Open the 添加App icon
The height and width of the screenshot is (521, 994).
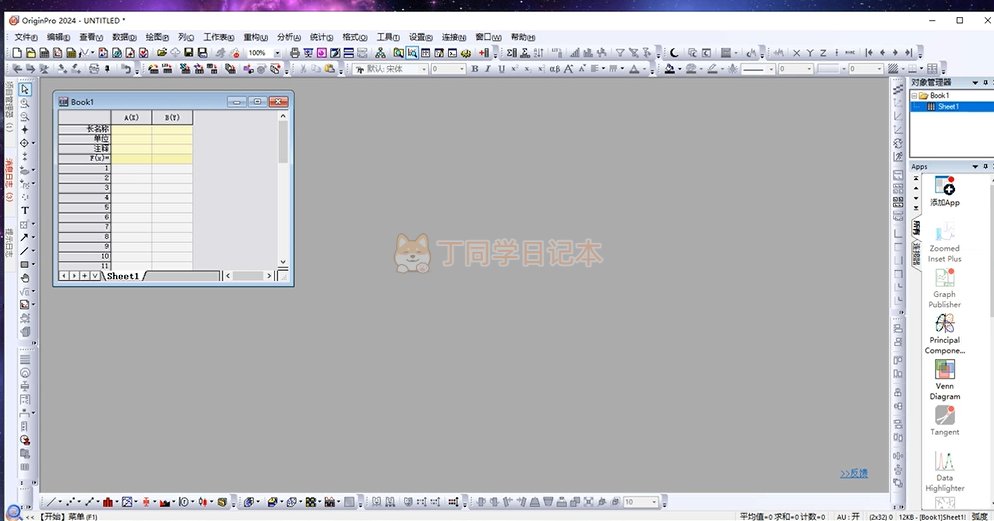[x=944, y=187]
